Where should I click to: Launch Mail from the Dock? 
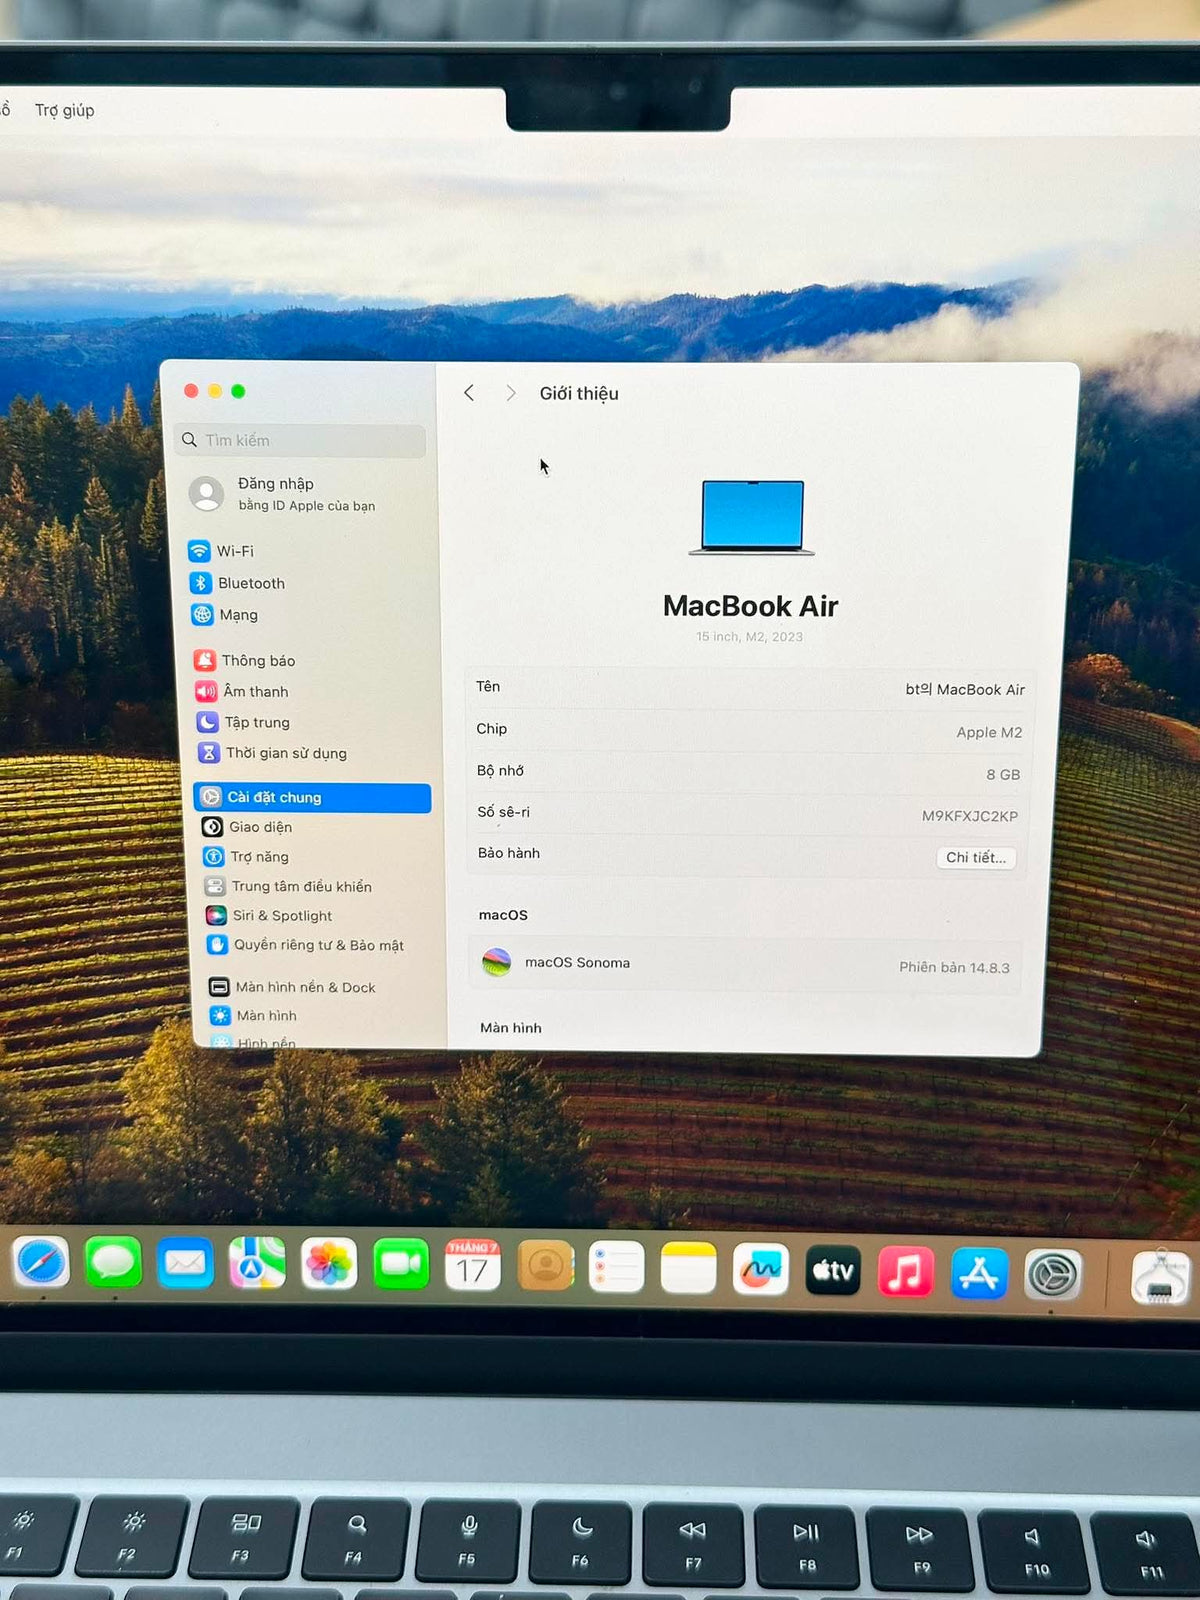(x=185, y=1264)
